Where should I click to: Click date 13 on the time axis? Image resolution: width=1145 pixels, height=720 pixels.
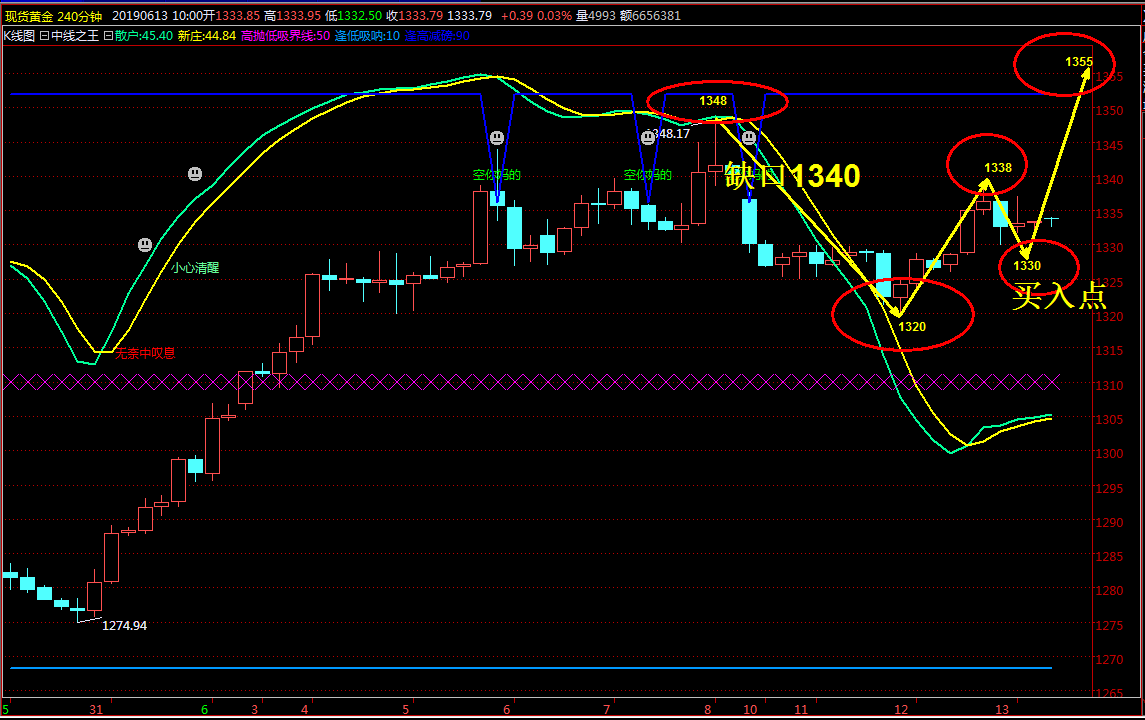pos(1002,710)
